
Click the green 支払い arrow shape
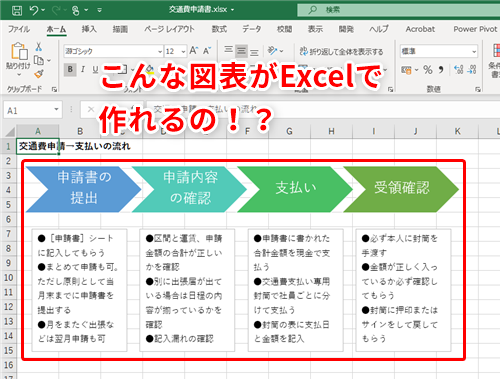[295, 189]
